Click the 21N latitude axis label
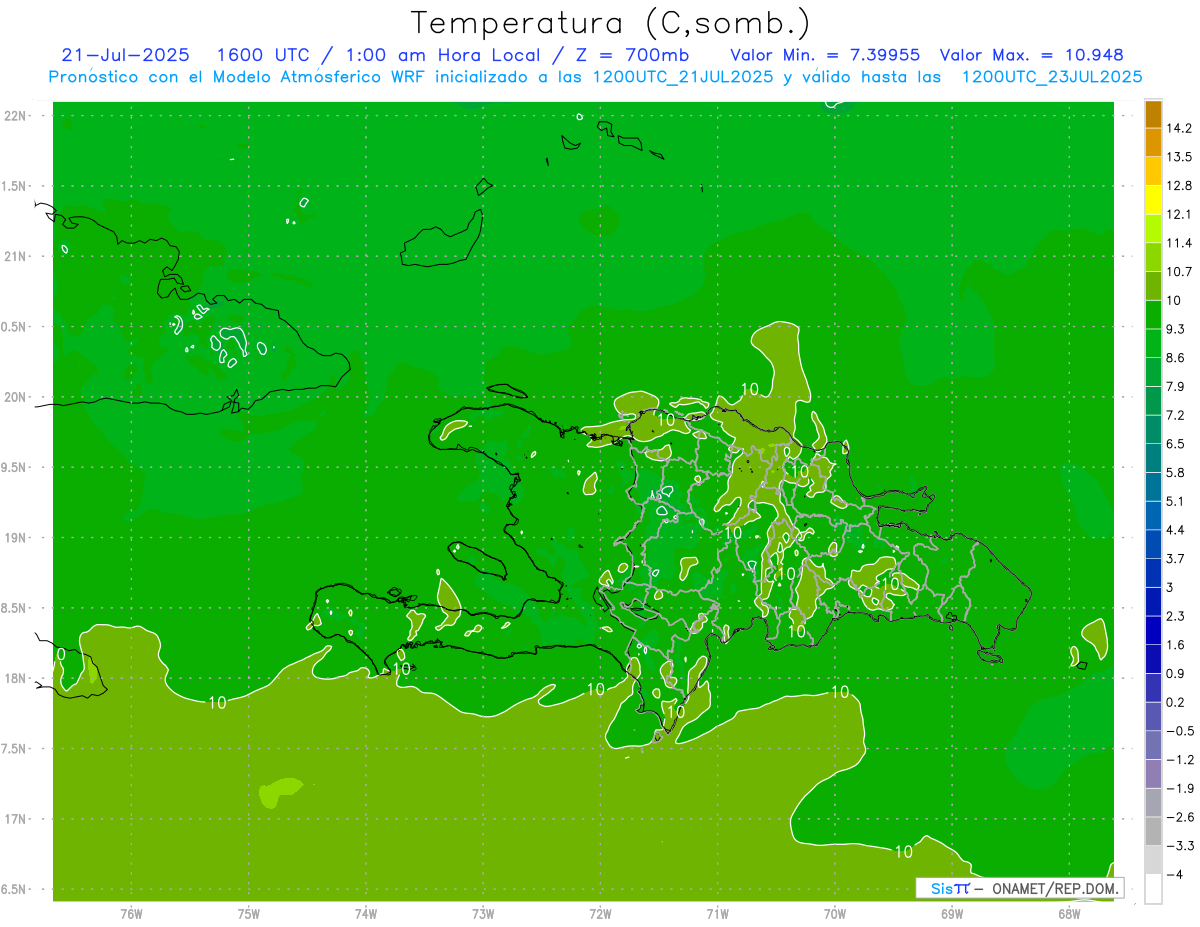This screenshot has height=927, width=1200. tap(15, 257)
